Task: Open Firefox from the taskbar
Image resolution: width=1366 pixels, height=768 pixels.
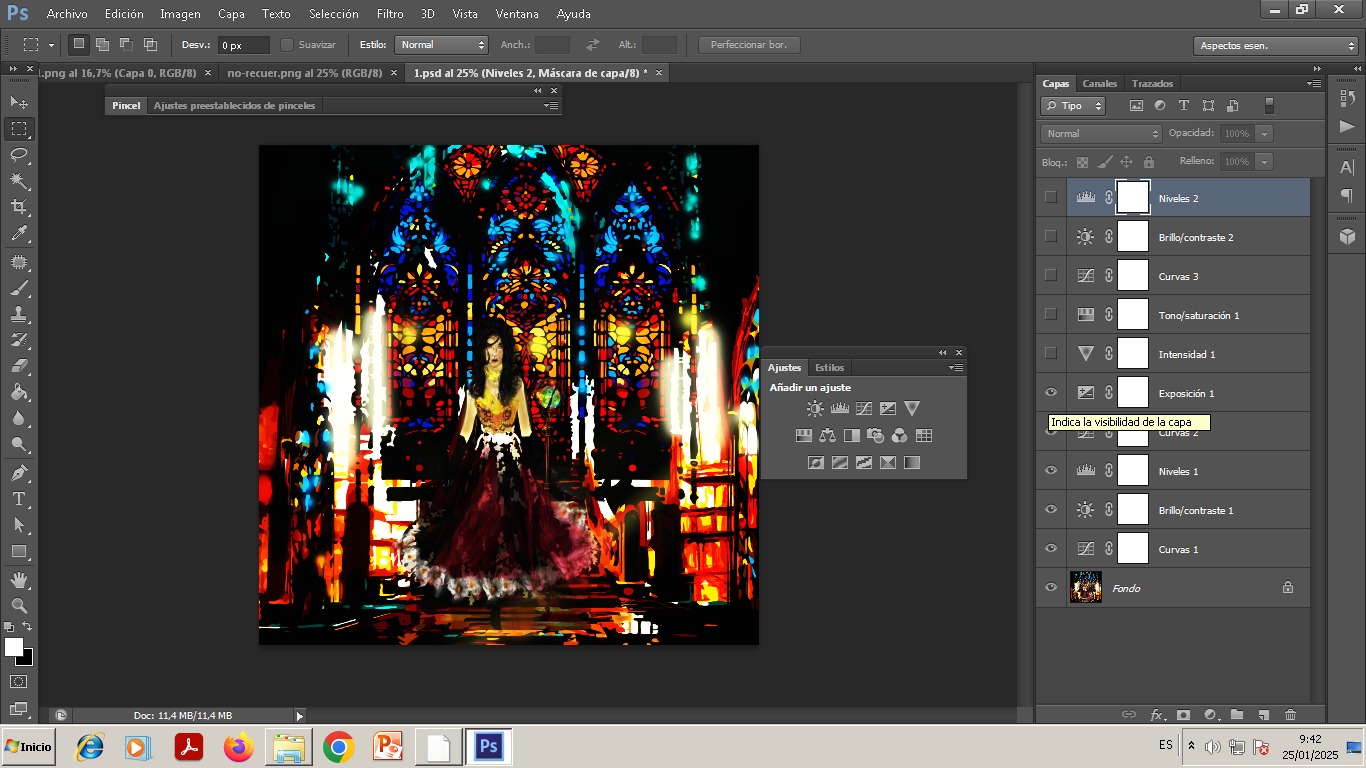Action: pos(238,747)
